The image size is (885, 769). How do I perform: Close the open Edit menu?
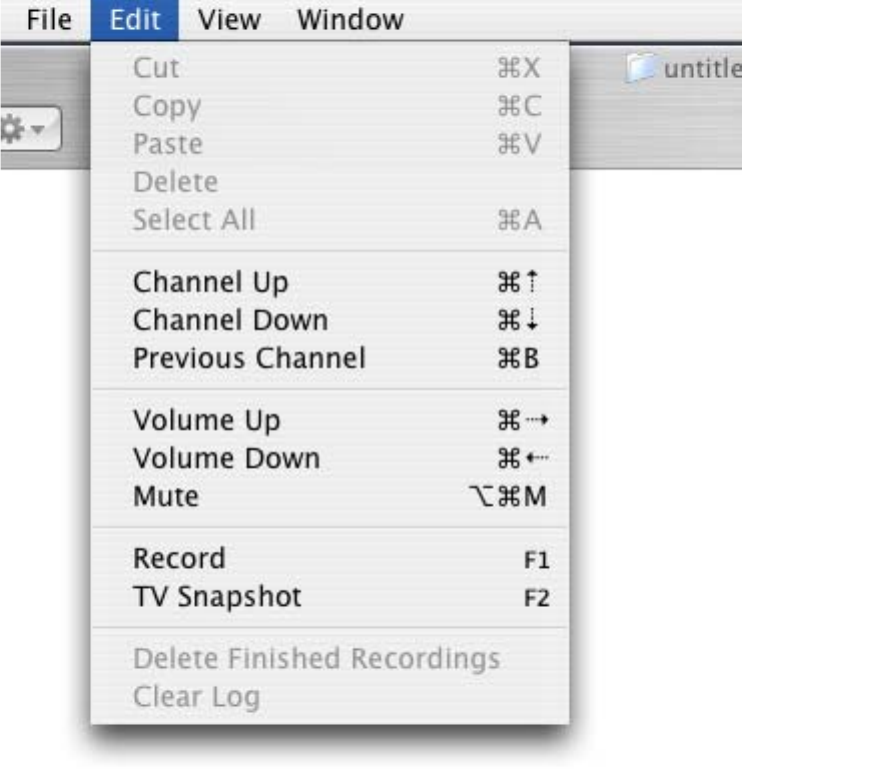pyautogui.click(x=134, y=19)
